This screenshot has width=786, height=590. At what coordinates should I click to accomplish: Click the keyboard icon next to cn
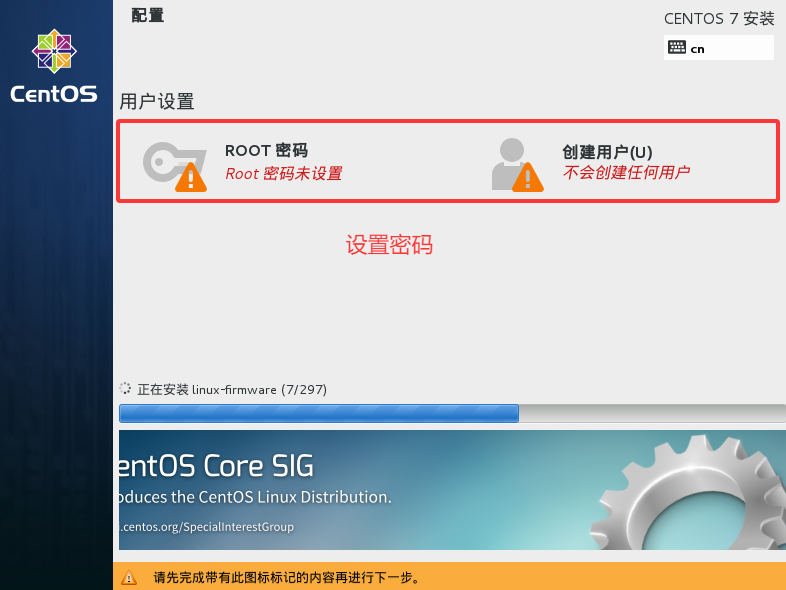[x=677, y=48]
